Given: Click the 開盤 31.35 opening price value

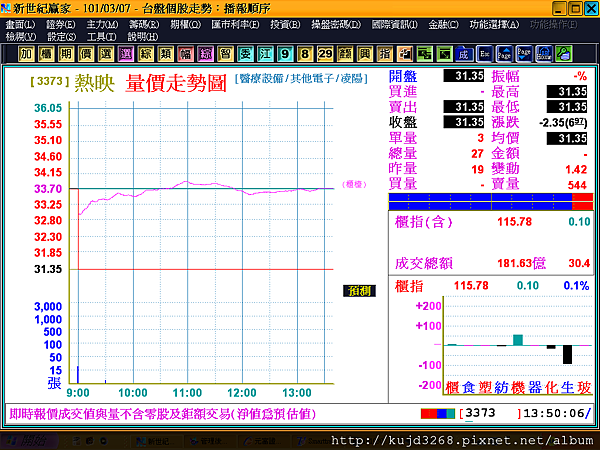Looking at the screenshot, I should click(464, 76).
